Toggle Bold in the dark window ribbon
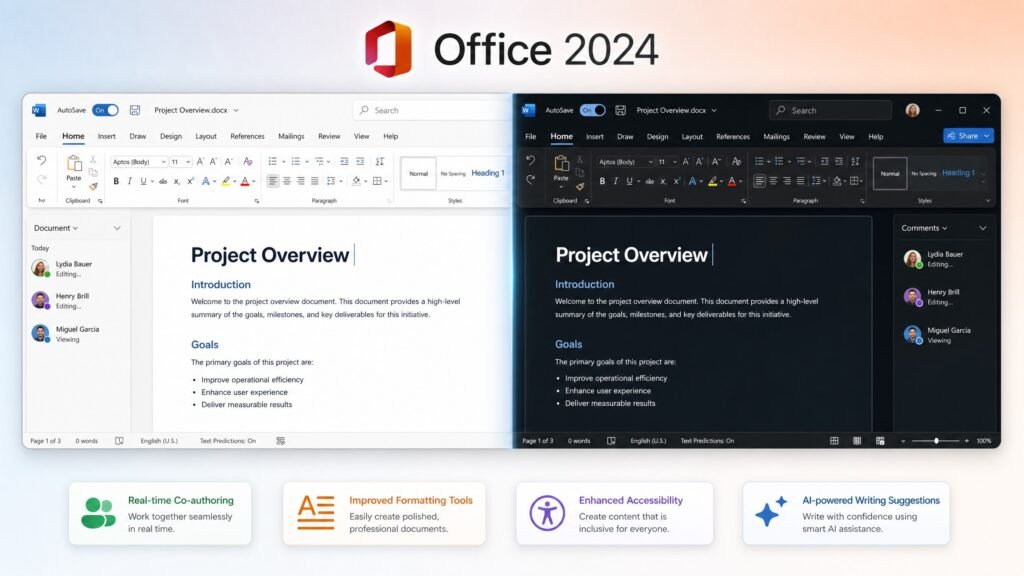 (x=602, y=181)
